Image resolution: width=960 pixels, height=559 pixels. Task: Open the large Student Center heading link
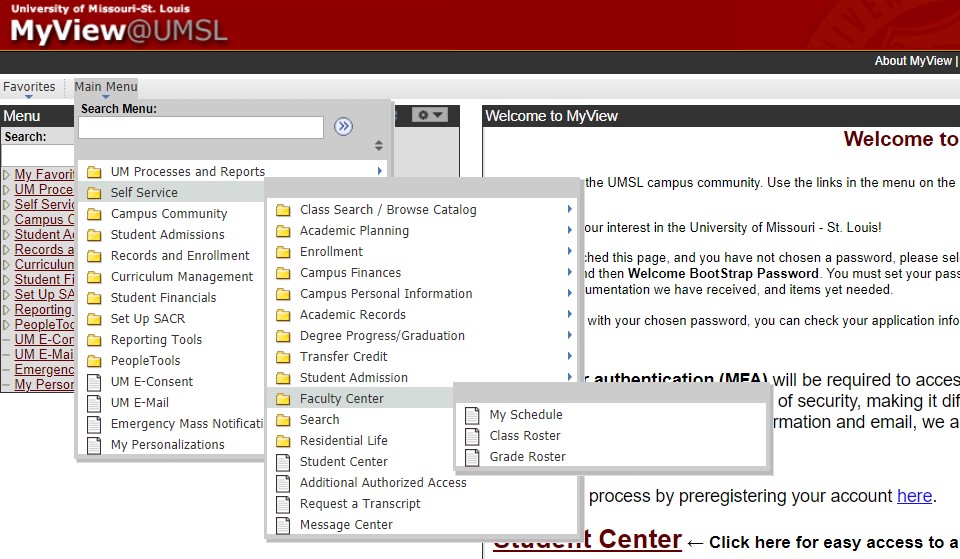(x=587, y=541)
